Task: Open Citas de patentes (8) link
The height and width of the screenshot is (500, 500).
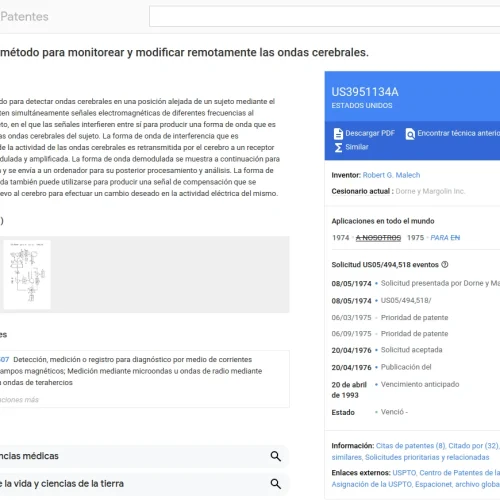Action: click(411, 446)
